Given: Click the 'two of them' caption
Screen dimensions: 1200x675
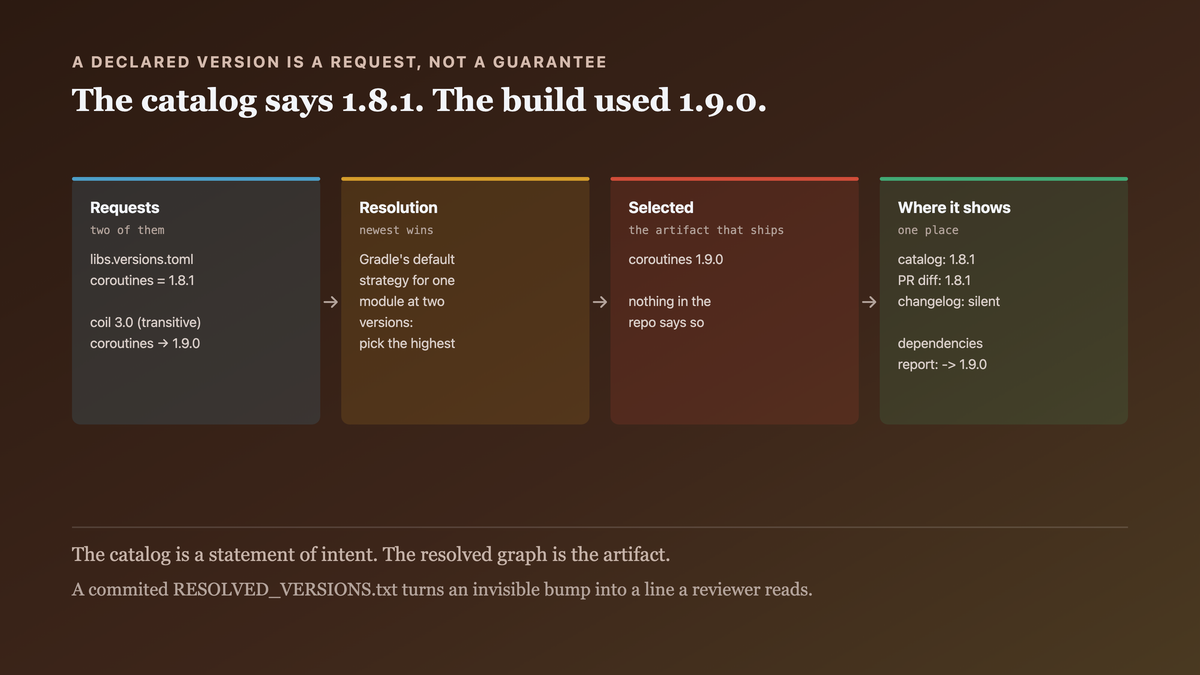Looking at the screenshot, I should [x=127, y=230].
